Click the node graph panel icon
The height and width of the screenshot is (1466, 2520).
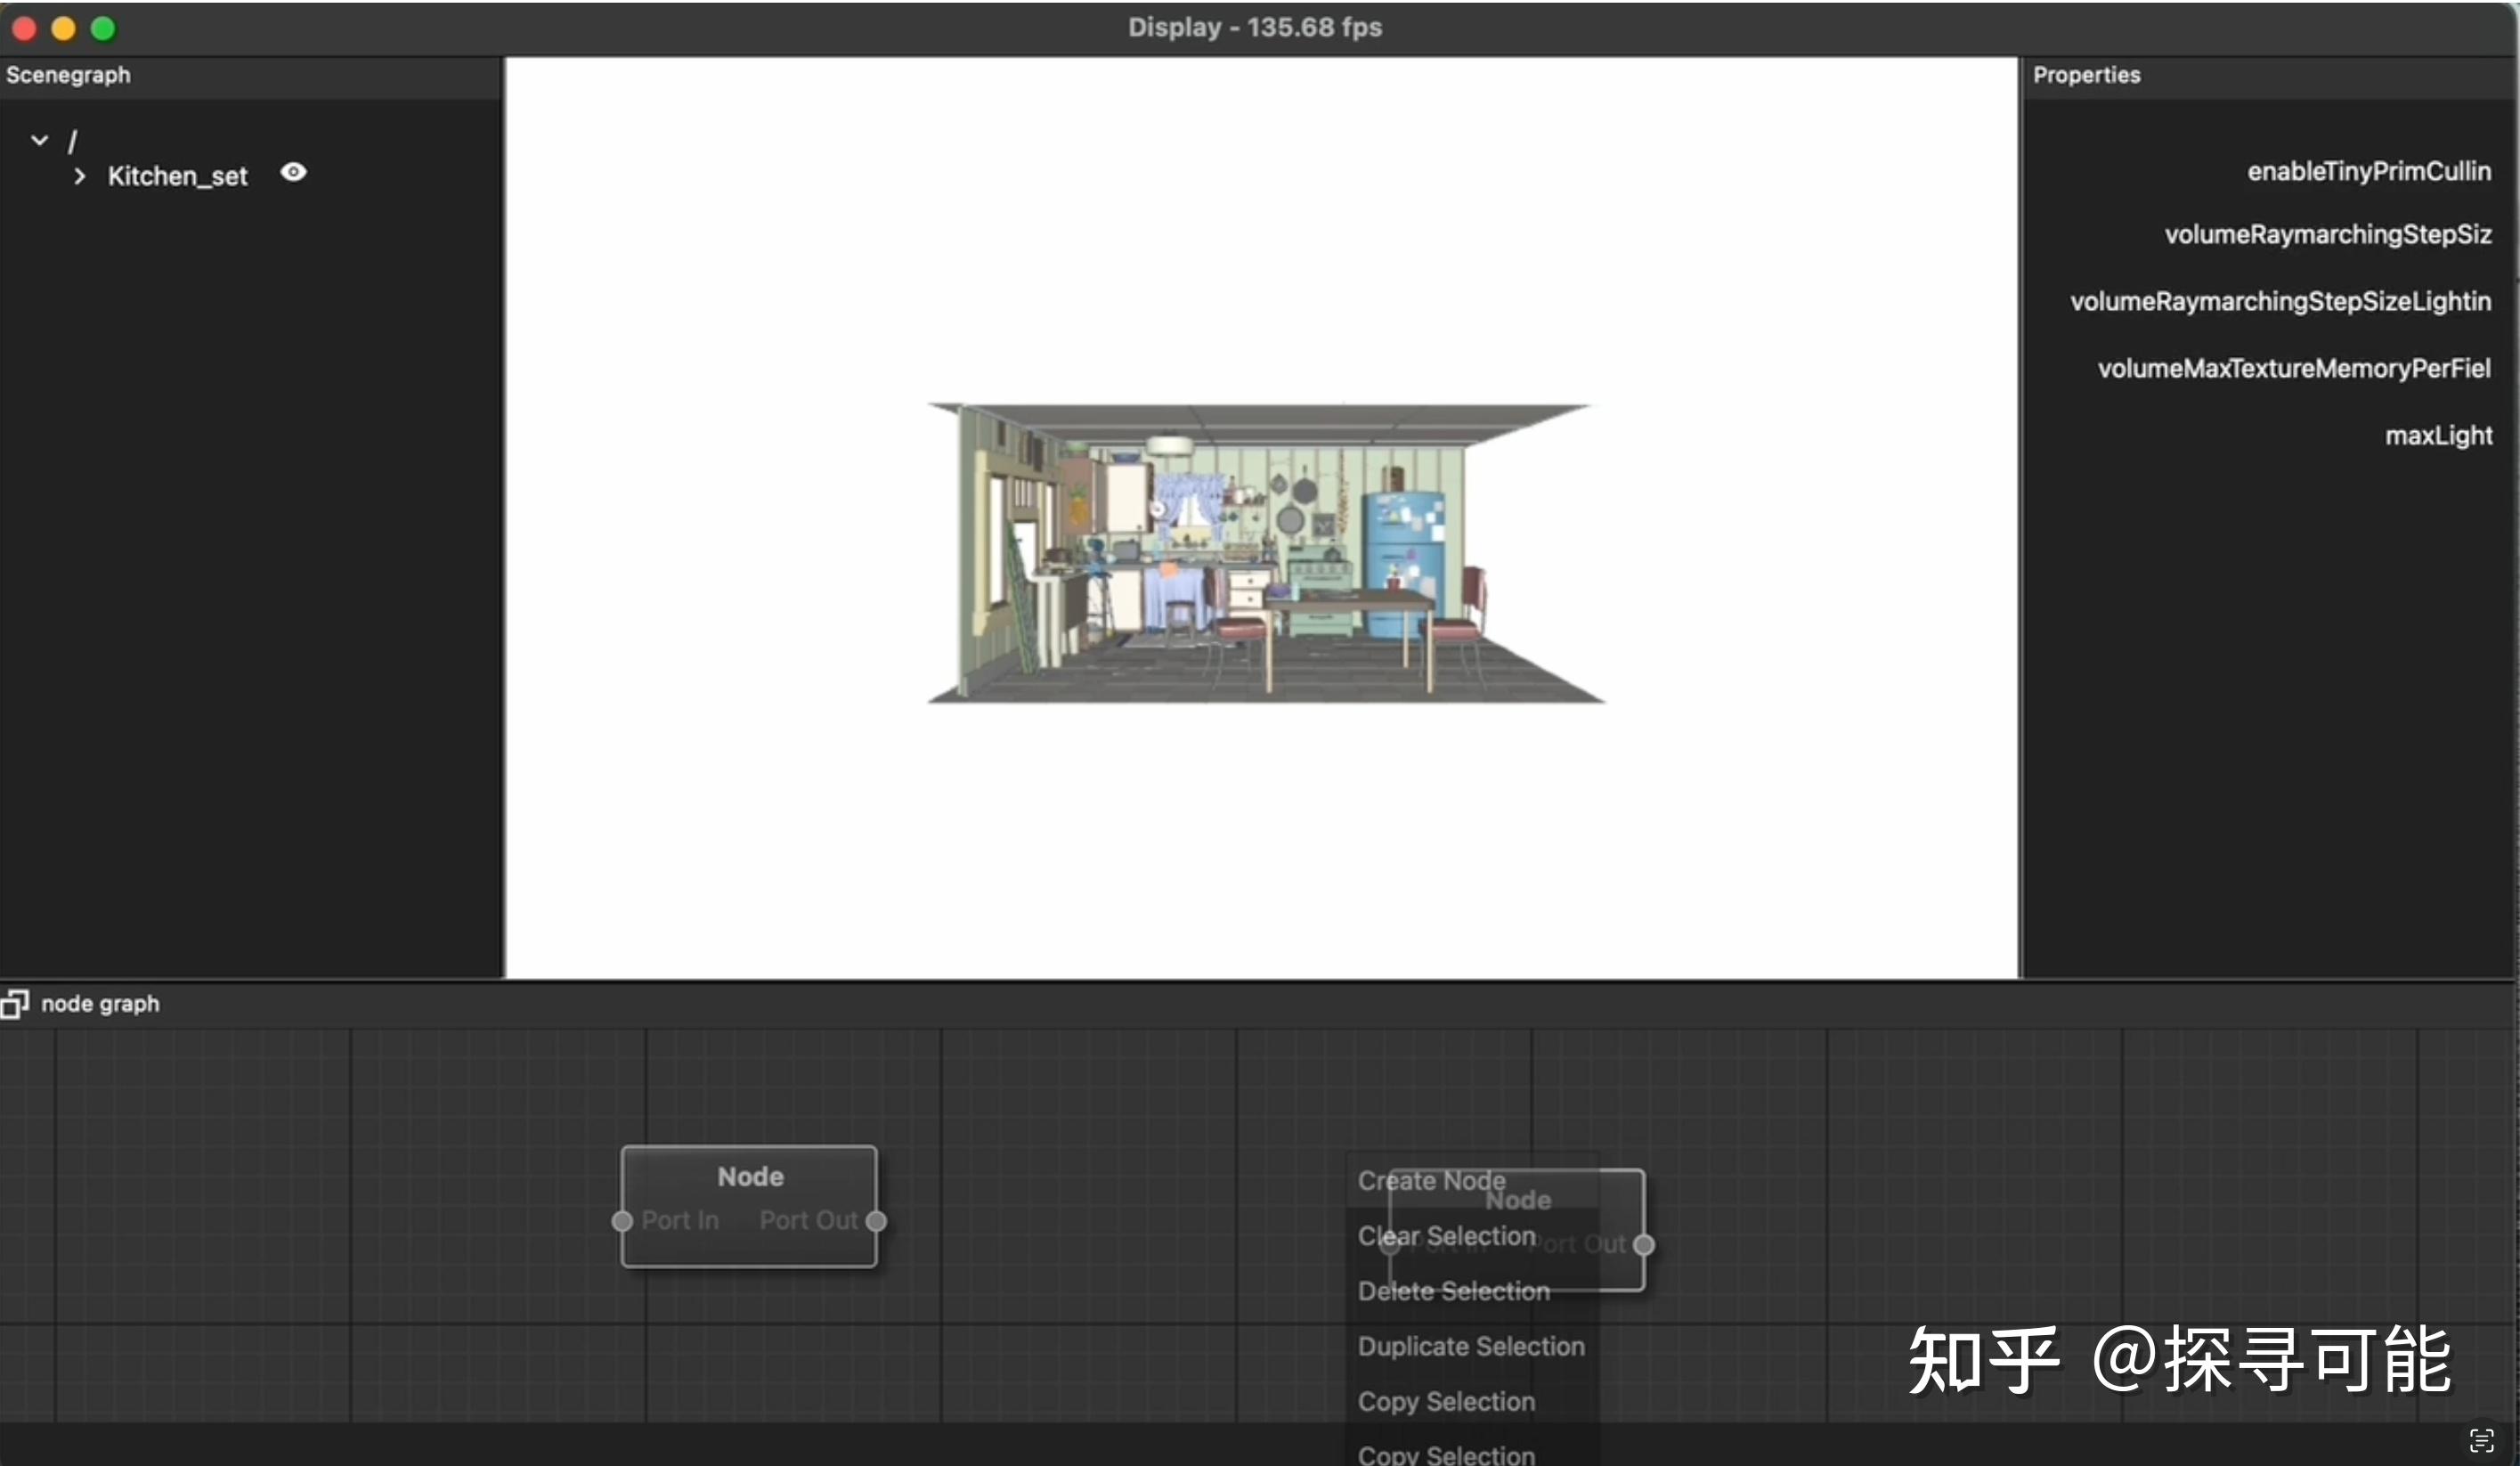(x=16, y=1003)
